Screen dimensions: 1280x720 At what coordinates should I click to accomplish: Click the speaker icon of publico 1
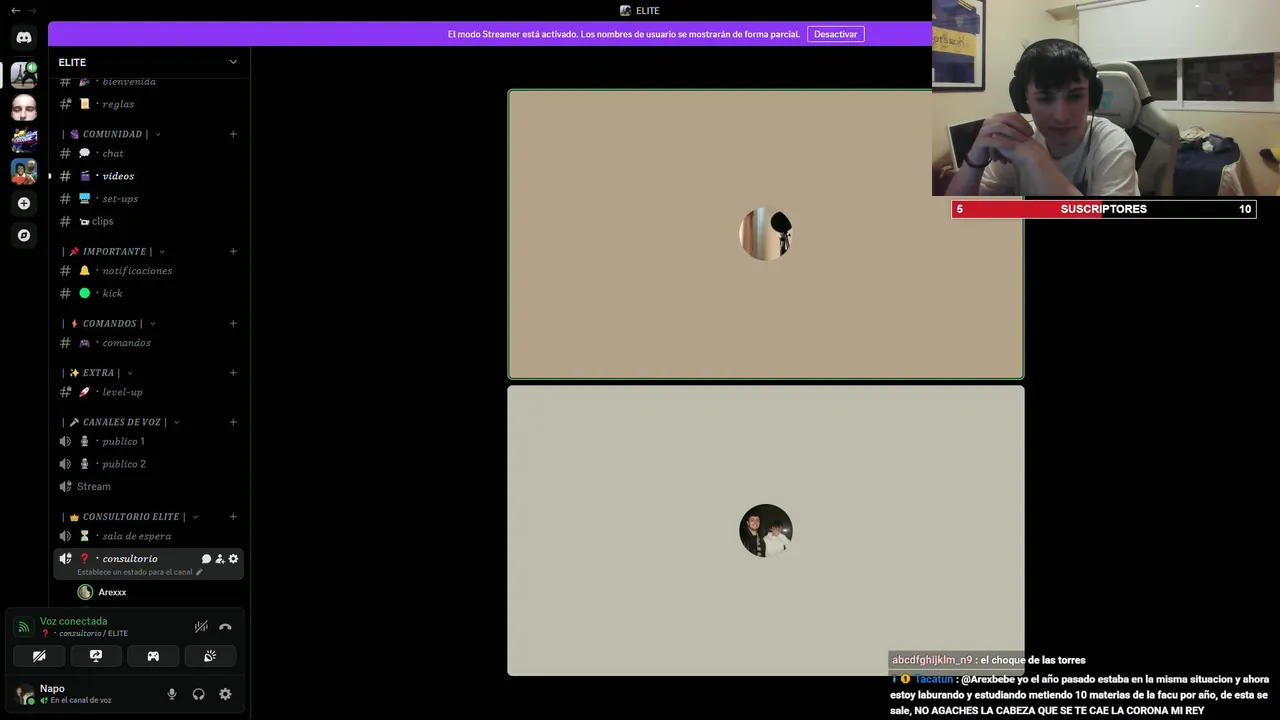(x=65, y=441)
